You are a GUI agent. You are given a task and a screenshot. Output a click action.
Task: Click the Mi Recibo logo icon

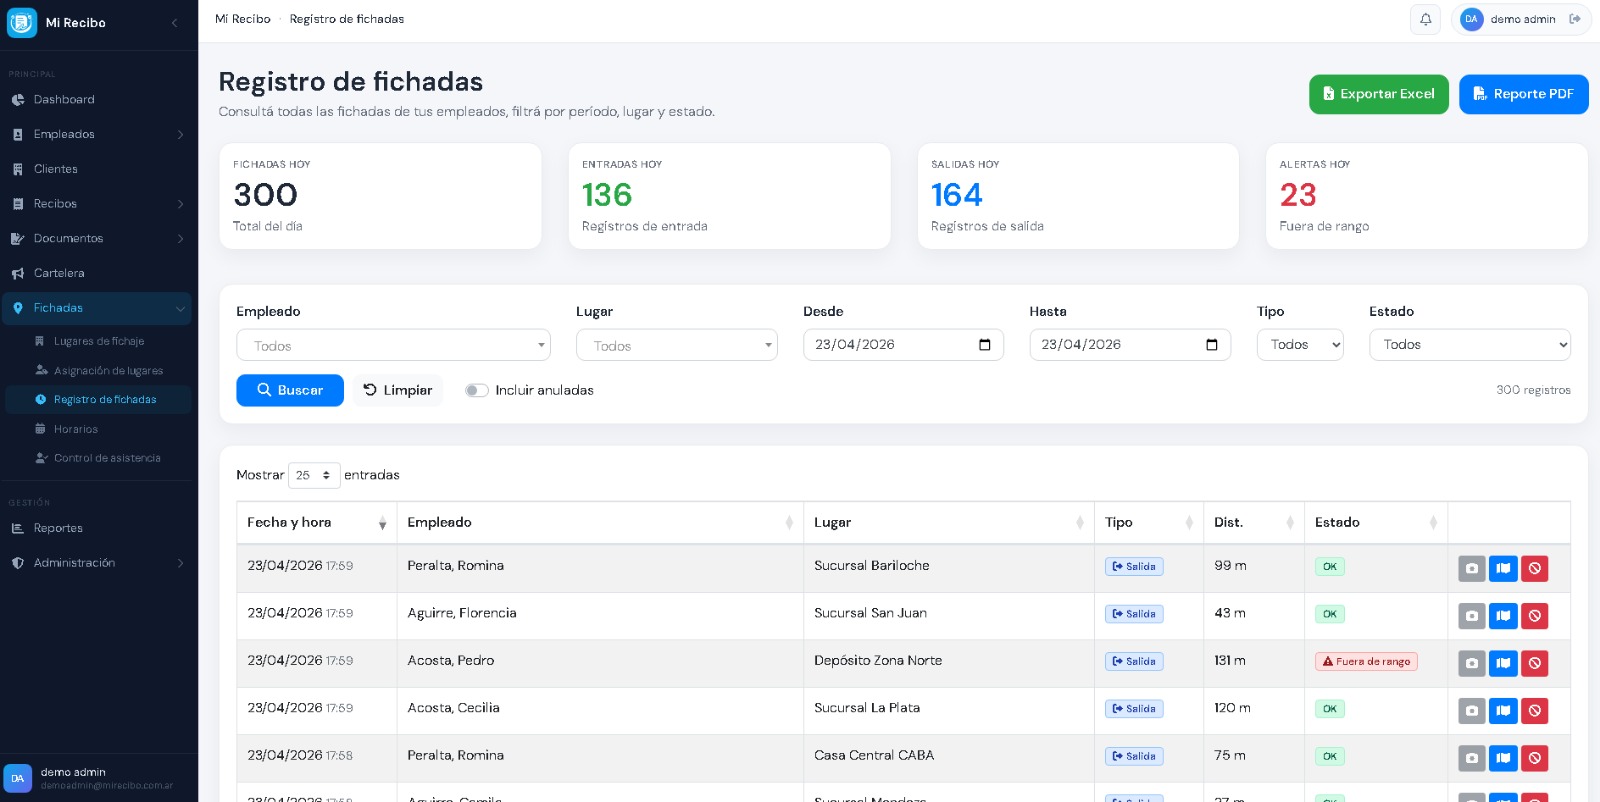(x=22, y=22)
